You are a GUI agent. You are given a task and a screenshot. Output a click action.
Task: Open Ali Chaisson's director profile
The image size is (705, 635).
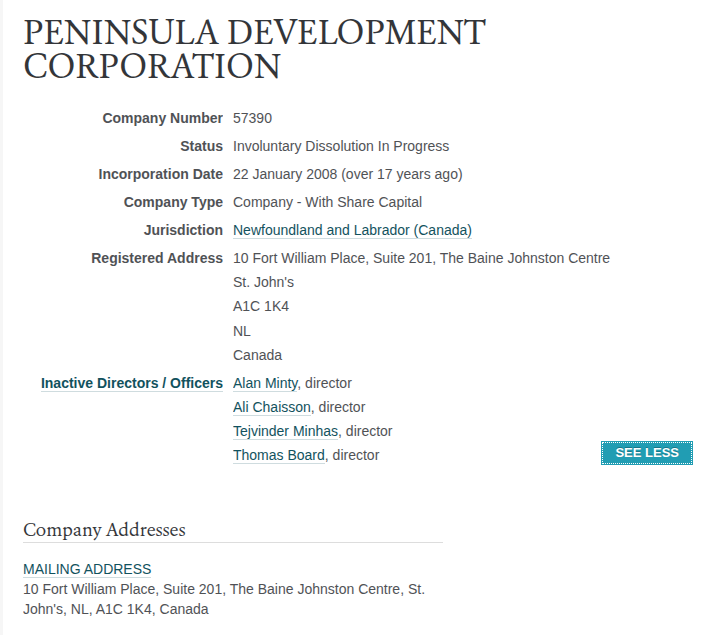[x=271, y=407]
